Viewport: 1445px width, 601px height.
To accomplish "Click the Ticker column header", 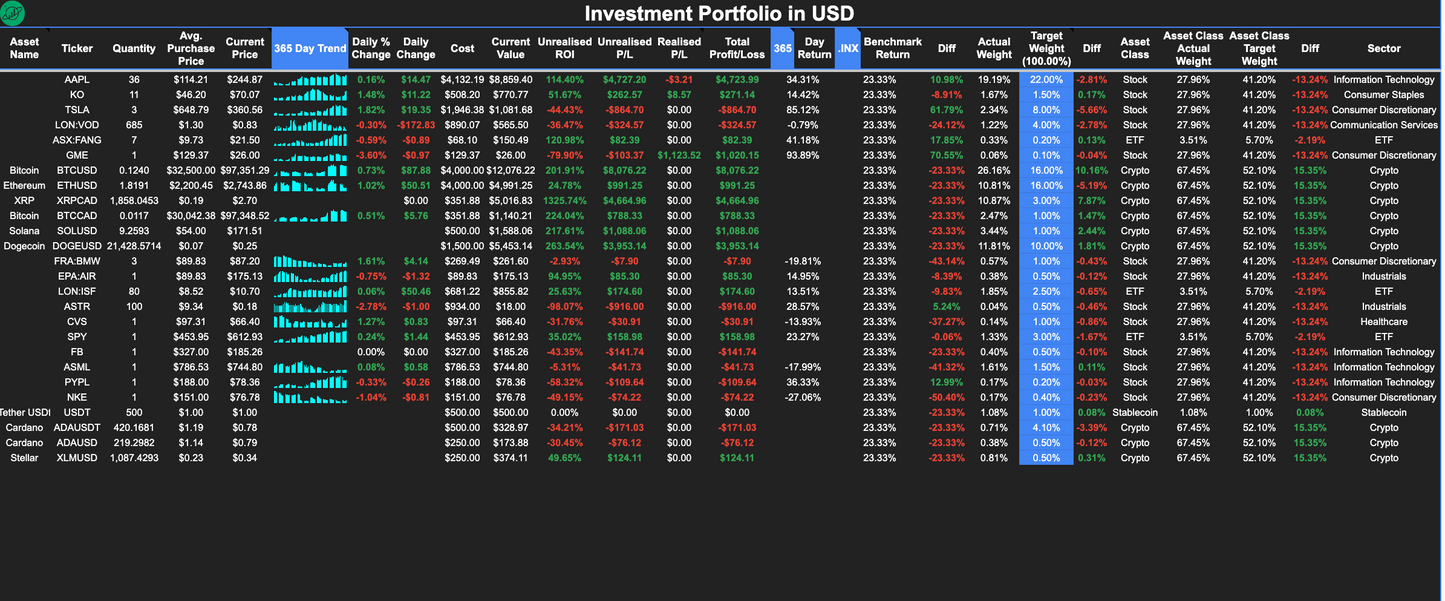I will pyautogui.click(x=77, y=47).
